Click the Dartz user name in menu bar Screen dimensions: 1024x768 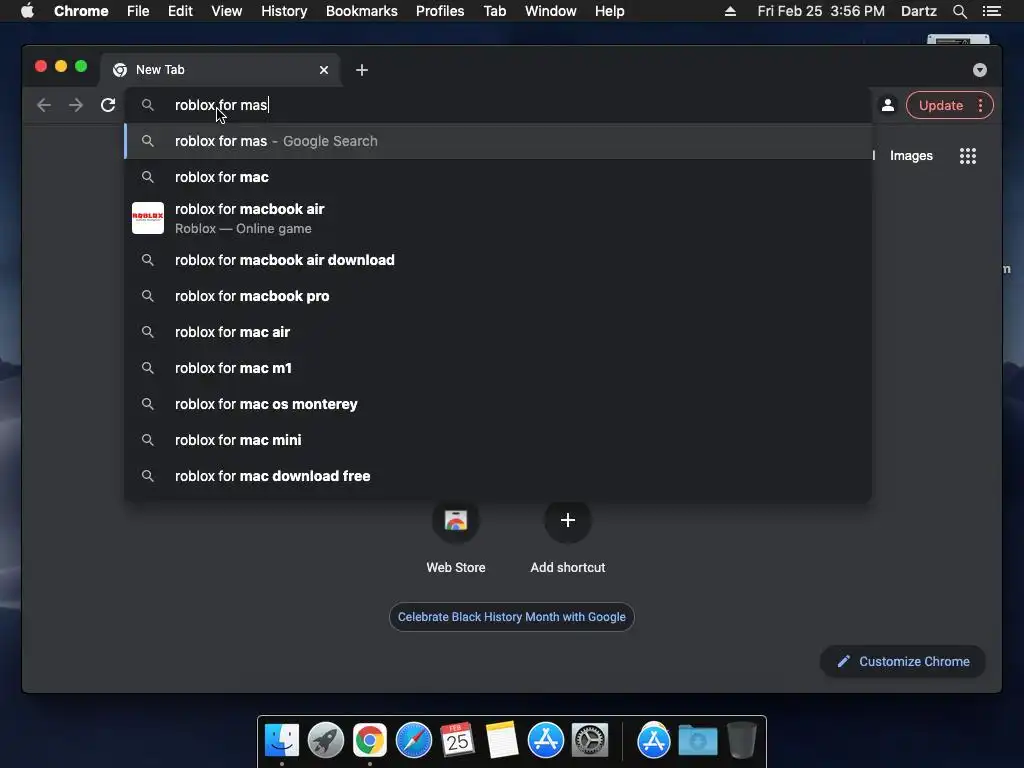click(918, 11)
